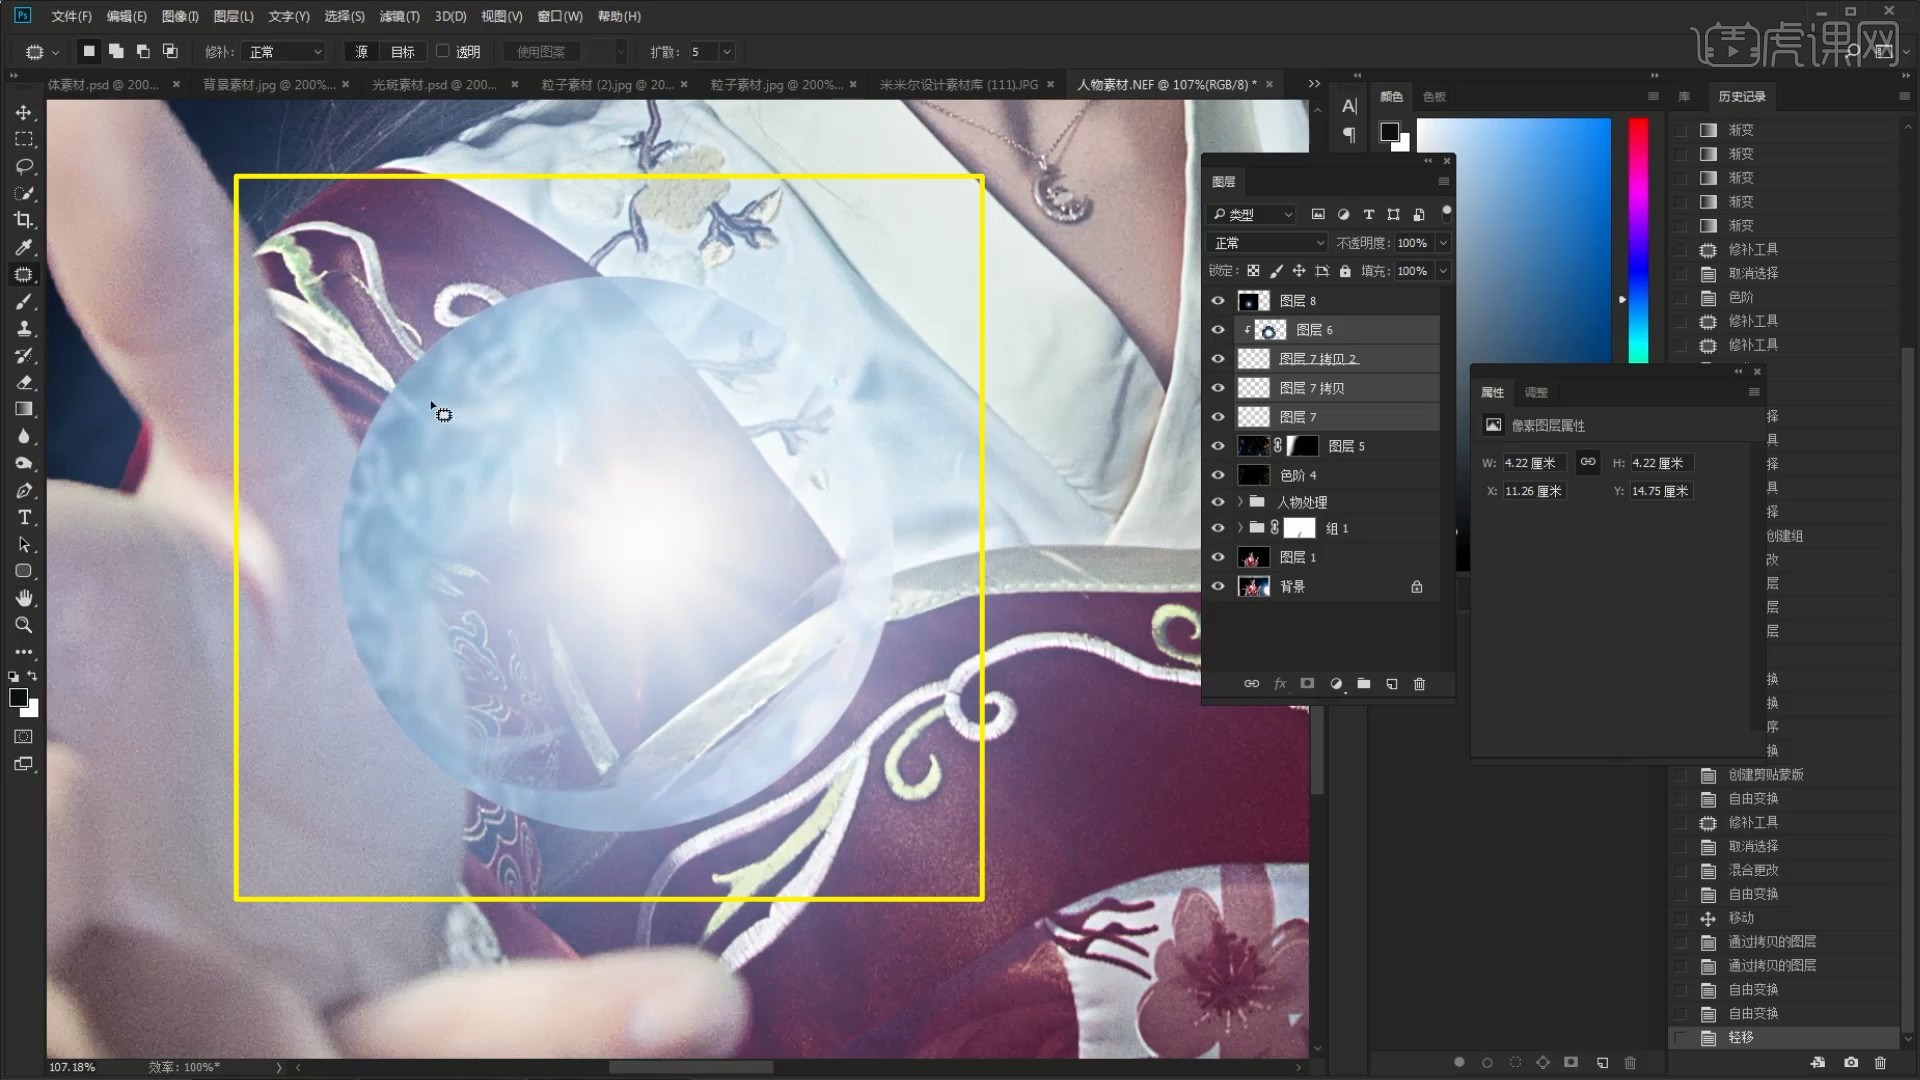This screenshot has height=1080, width=1920.
Task: Select the Zoom tool
Action: coord(24,625)
